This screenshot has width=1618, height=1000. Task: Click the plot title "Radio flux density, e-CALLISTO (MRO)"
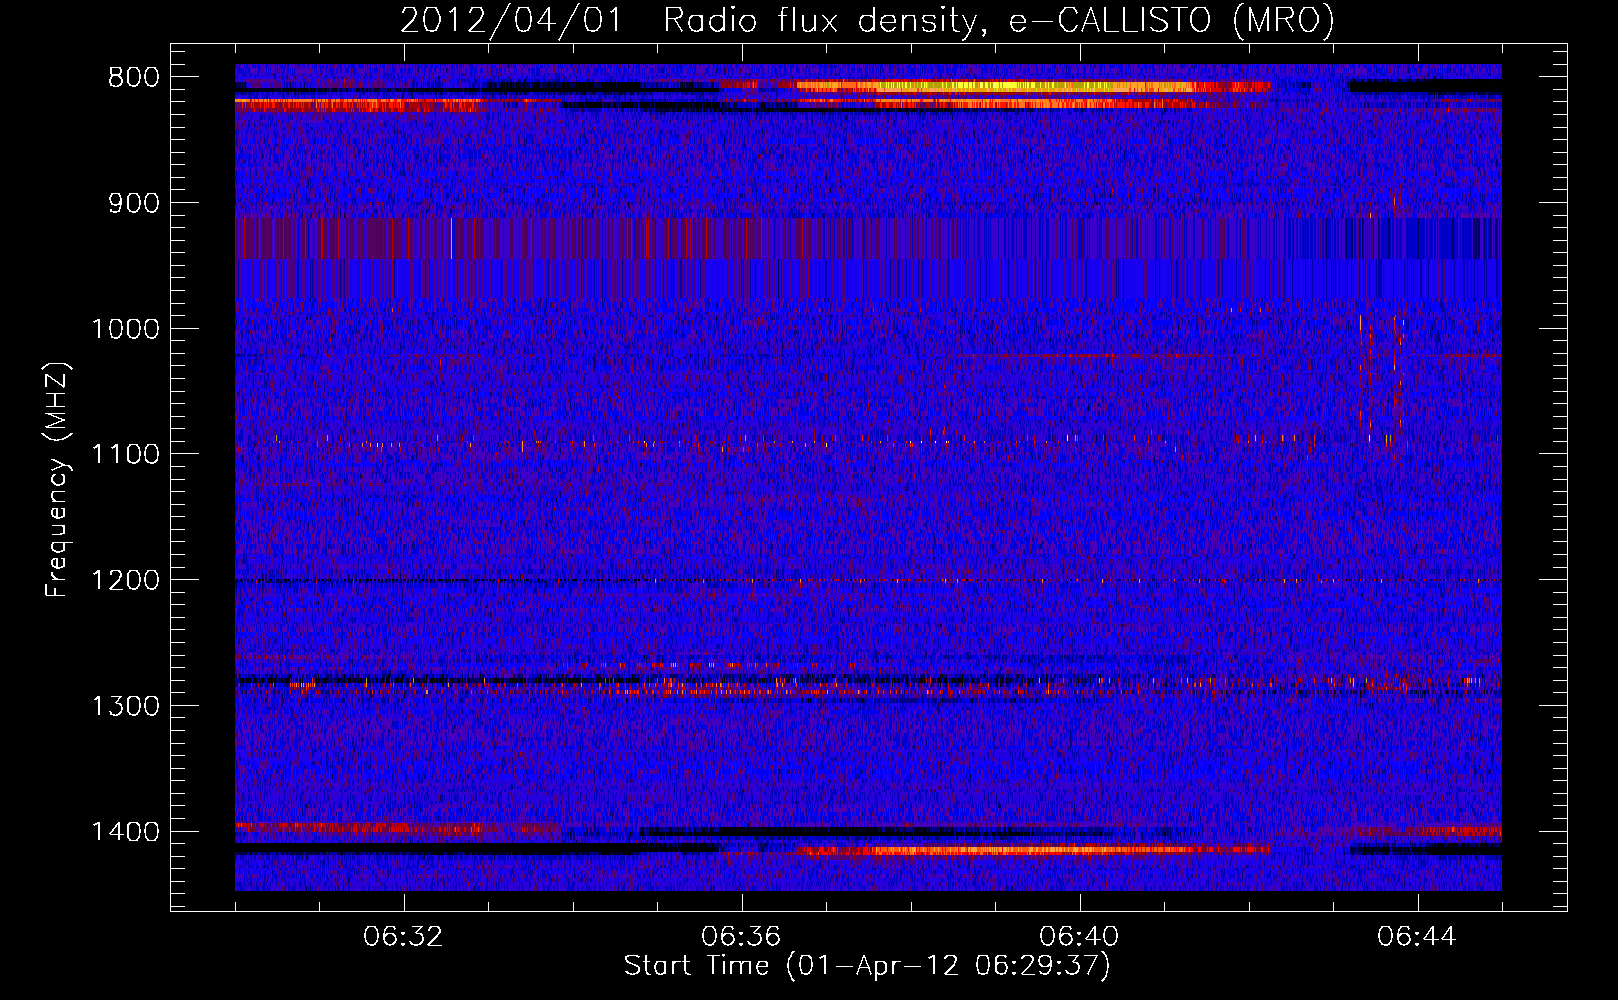pyautogui.click(x=999, y=21)
